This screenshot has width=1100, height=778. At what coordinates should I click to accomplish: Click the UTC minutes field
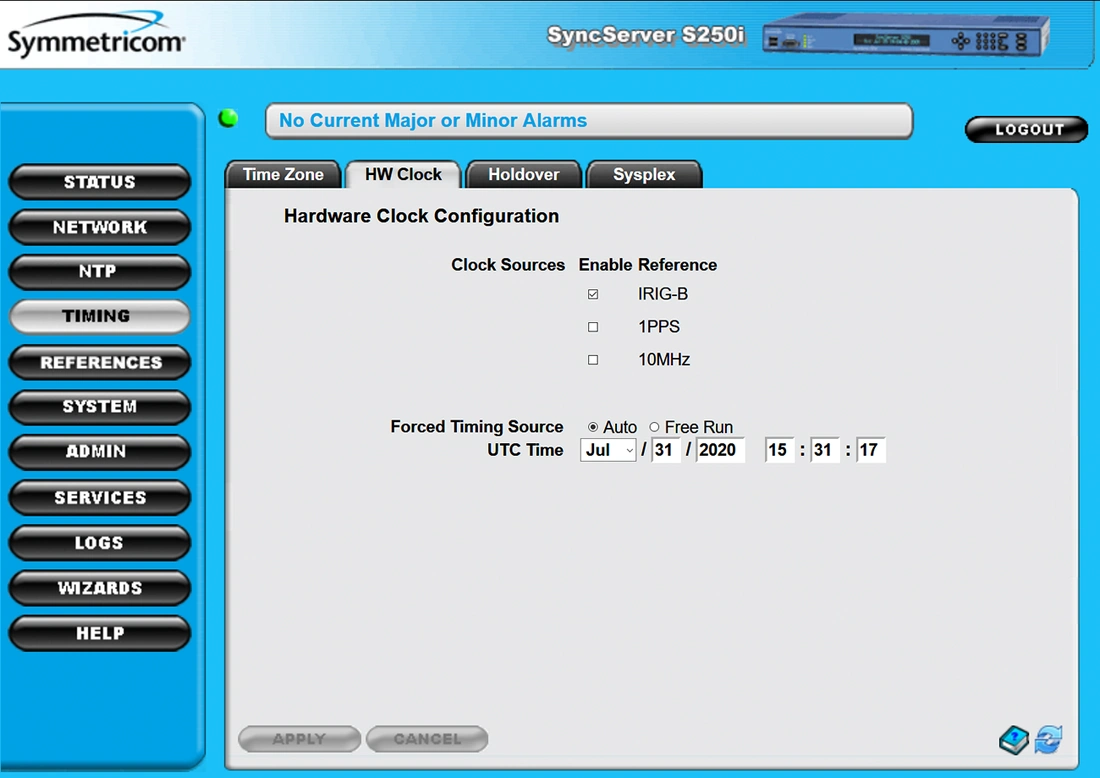[x=825, y=450]
